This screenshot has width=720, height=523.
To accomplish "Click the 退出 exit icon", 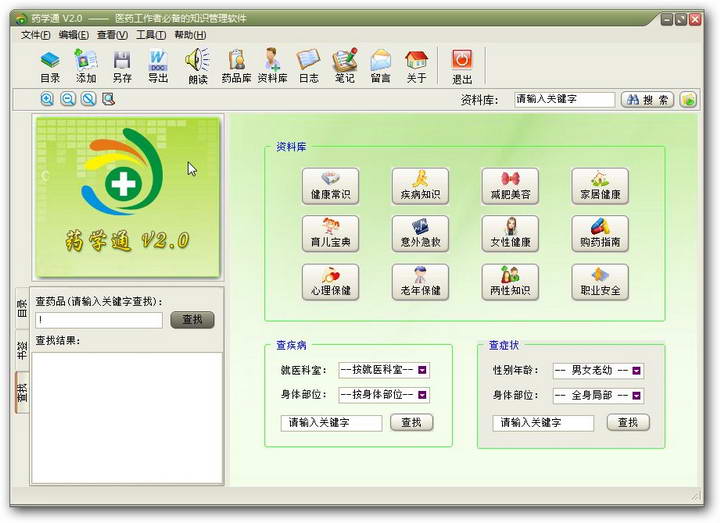I will [461, 66].
